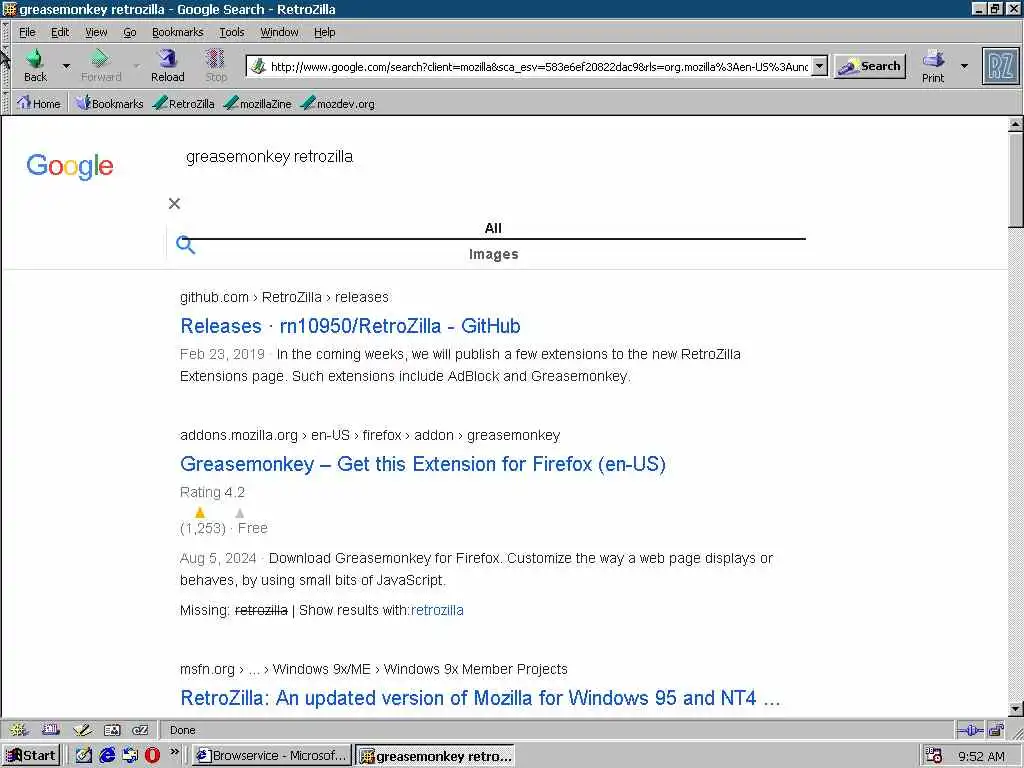The image size is (1024, 768).
Task: Open the Window menu
Action: (x=280, y=32)
